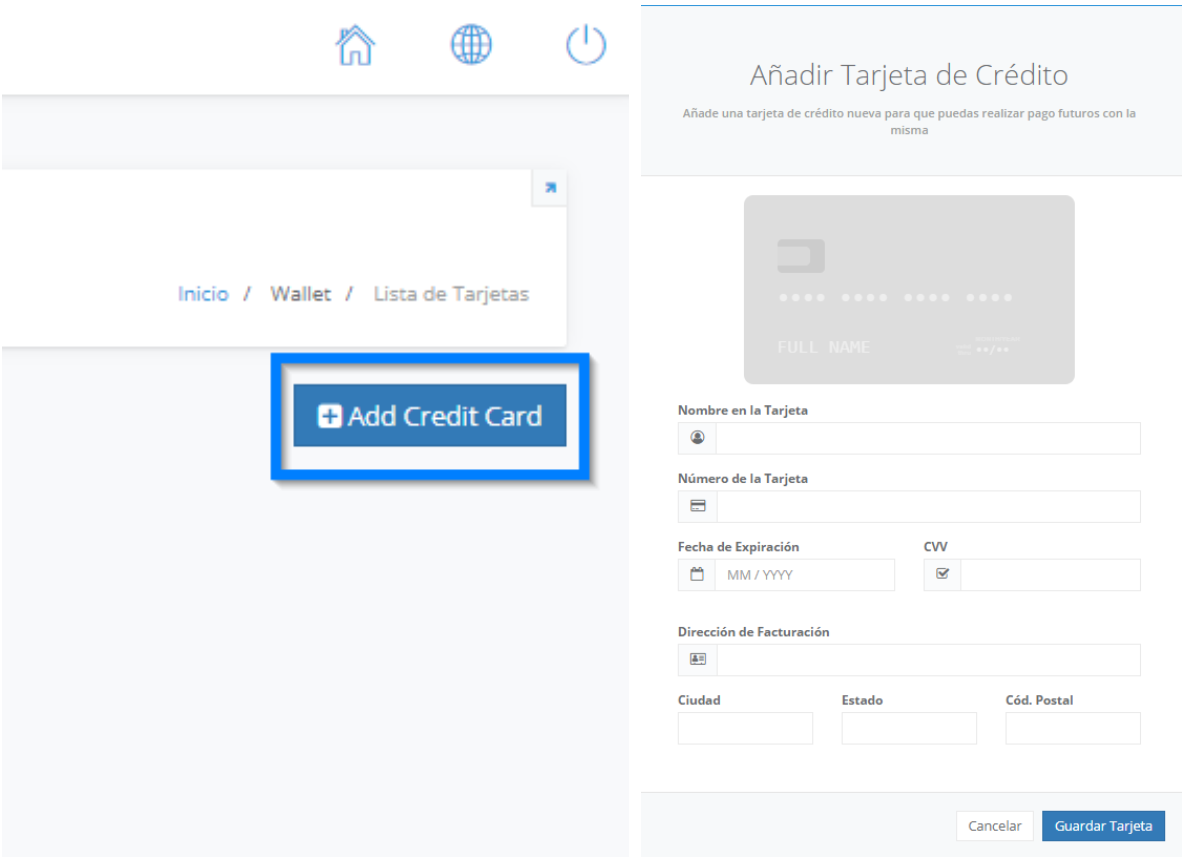1188x857 pixels.
Task: Click the ID card icon for Dirección de Facturación
Action: [697, 659]
